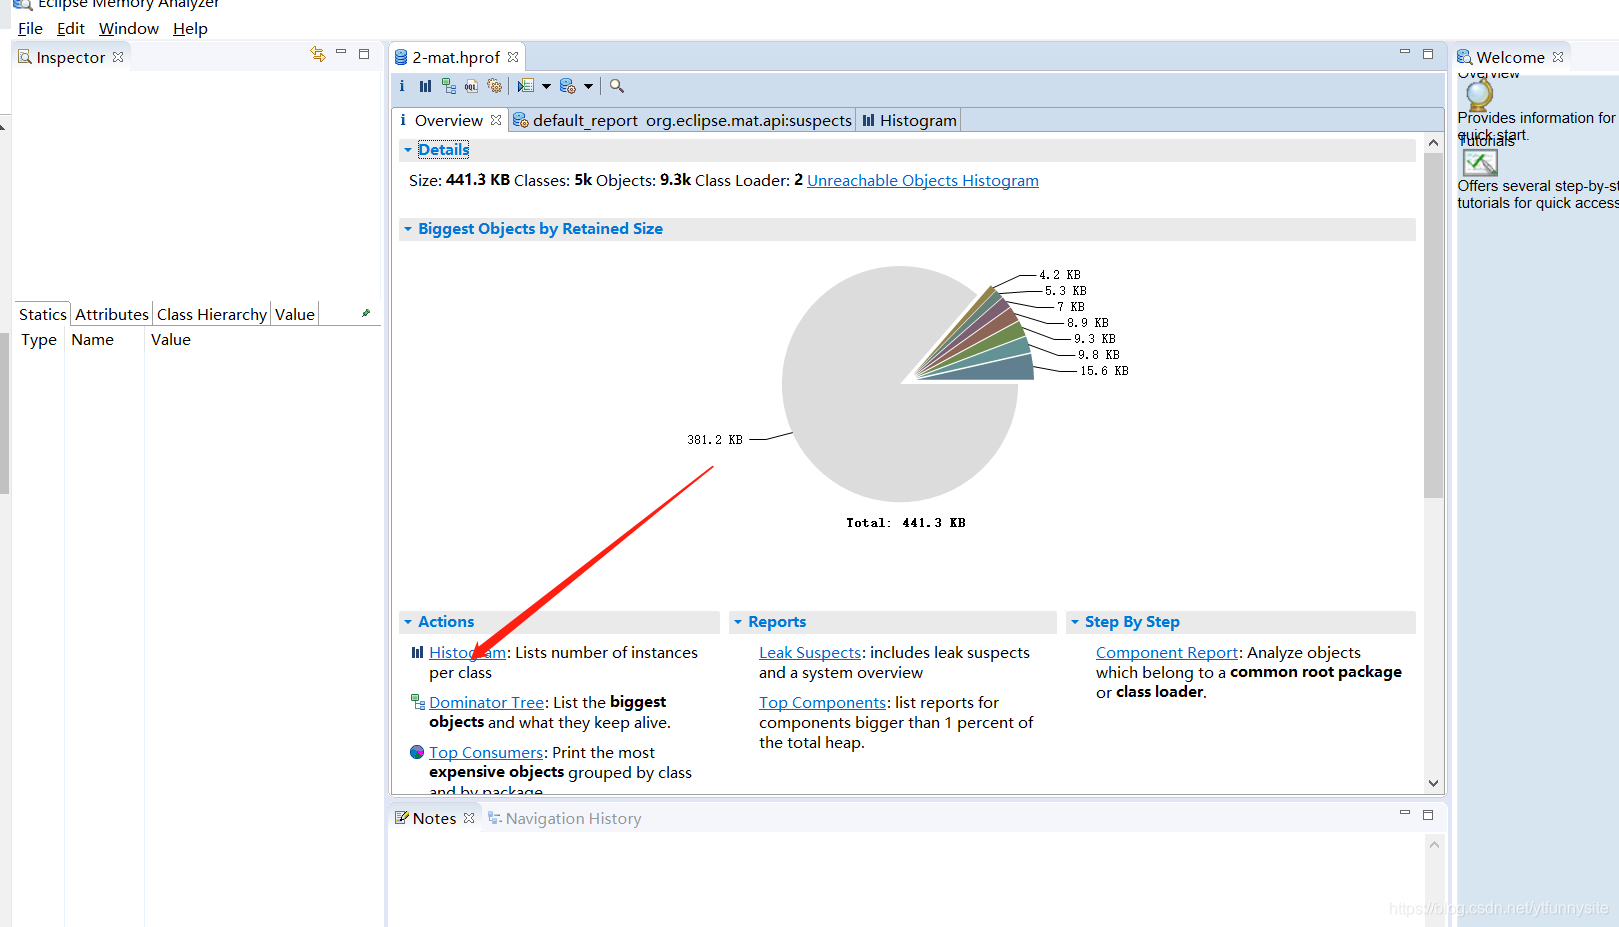This screenshot has height=927, width=1619.
Task: Click the Tutorials checkmark icon in Welcome
Action: tap(1480, 162)
